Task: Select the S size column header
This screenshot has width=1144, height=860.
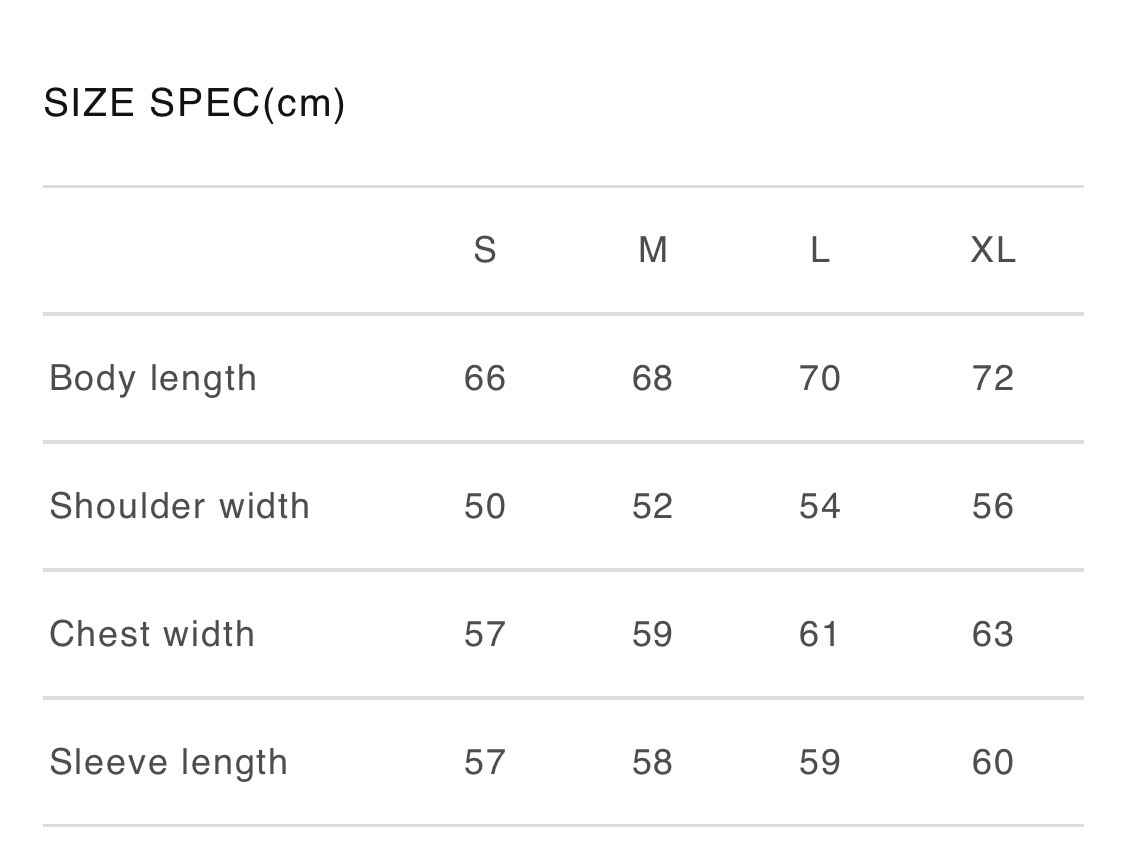Action: (485, 250)
